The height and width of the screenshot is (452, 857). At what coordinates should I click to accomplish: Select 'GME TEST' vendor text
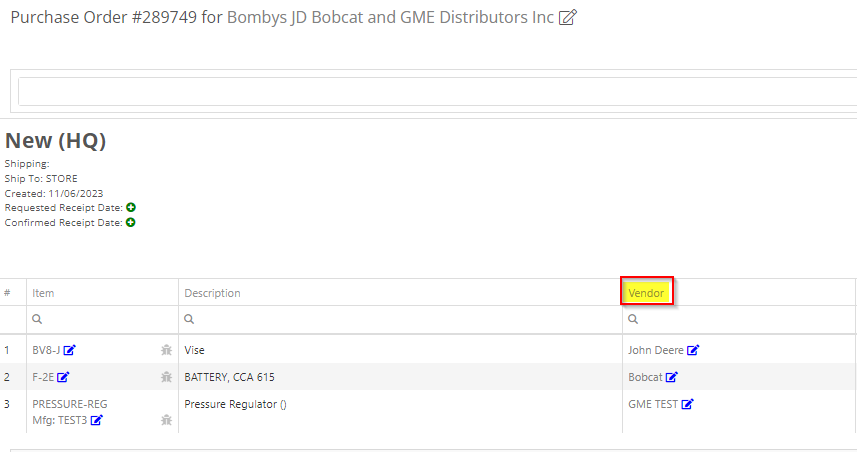tap(653, 404)
